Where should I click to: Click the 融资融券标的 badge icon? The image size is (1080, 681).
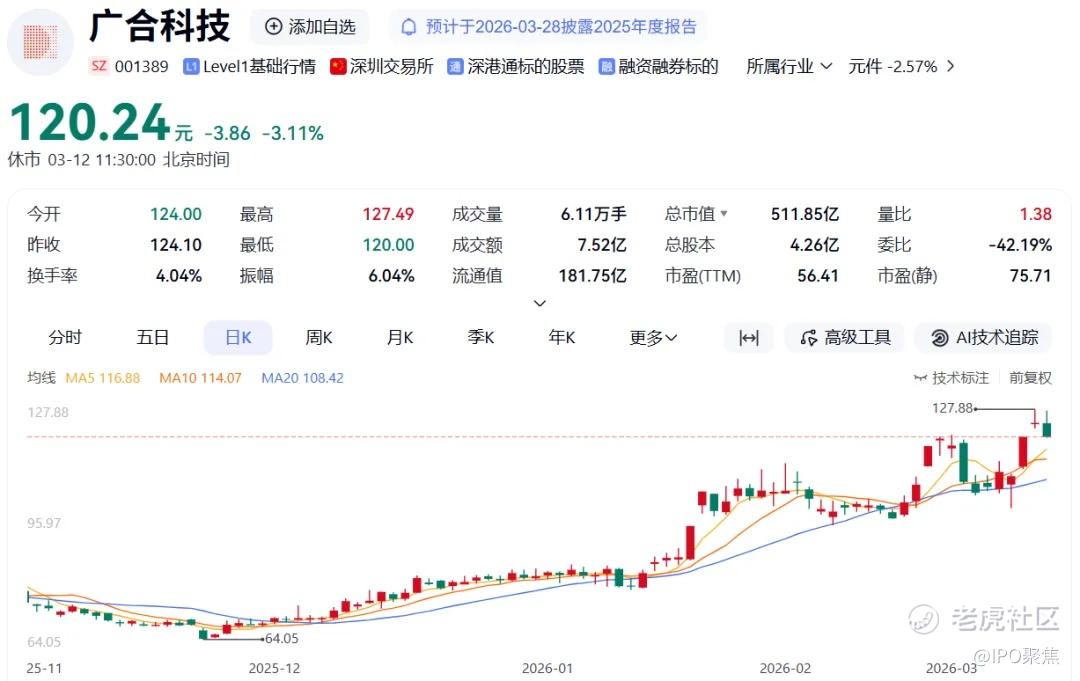click(x=606, y=67)
